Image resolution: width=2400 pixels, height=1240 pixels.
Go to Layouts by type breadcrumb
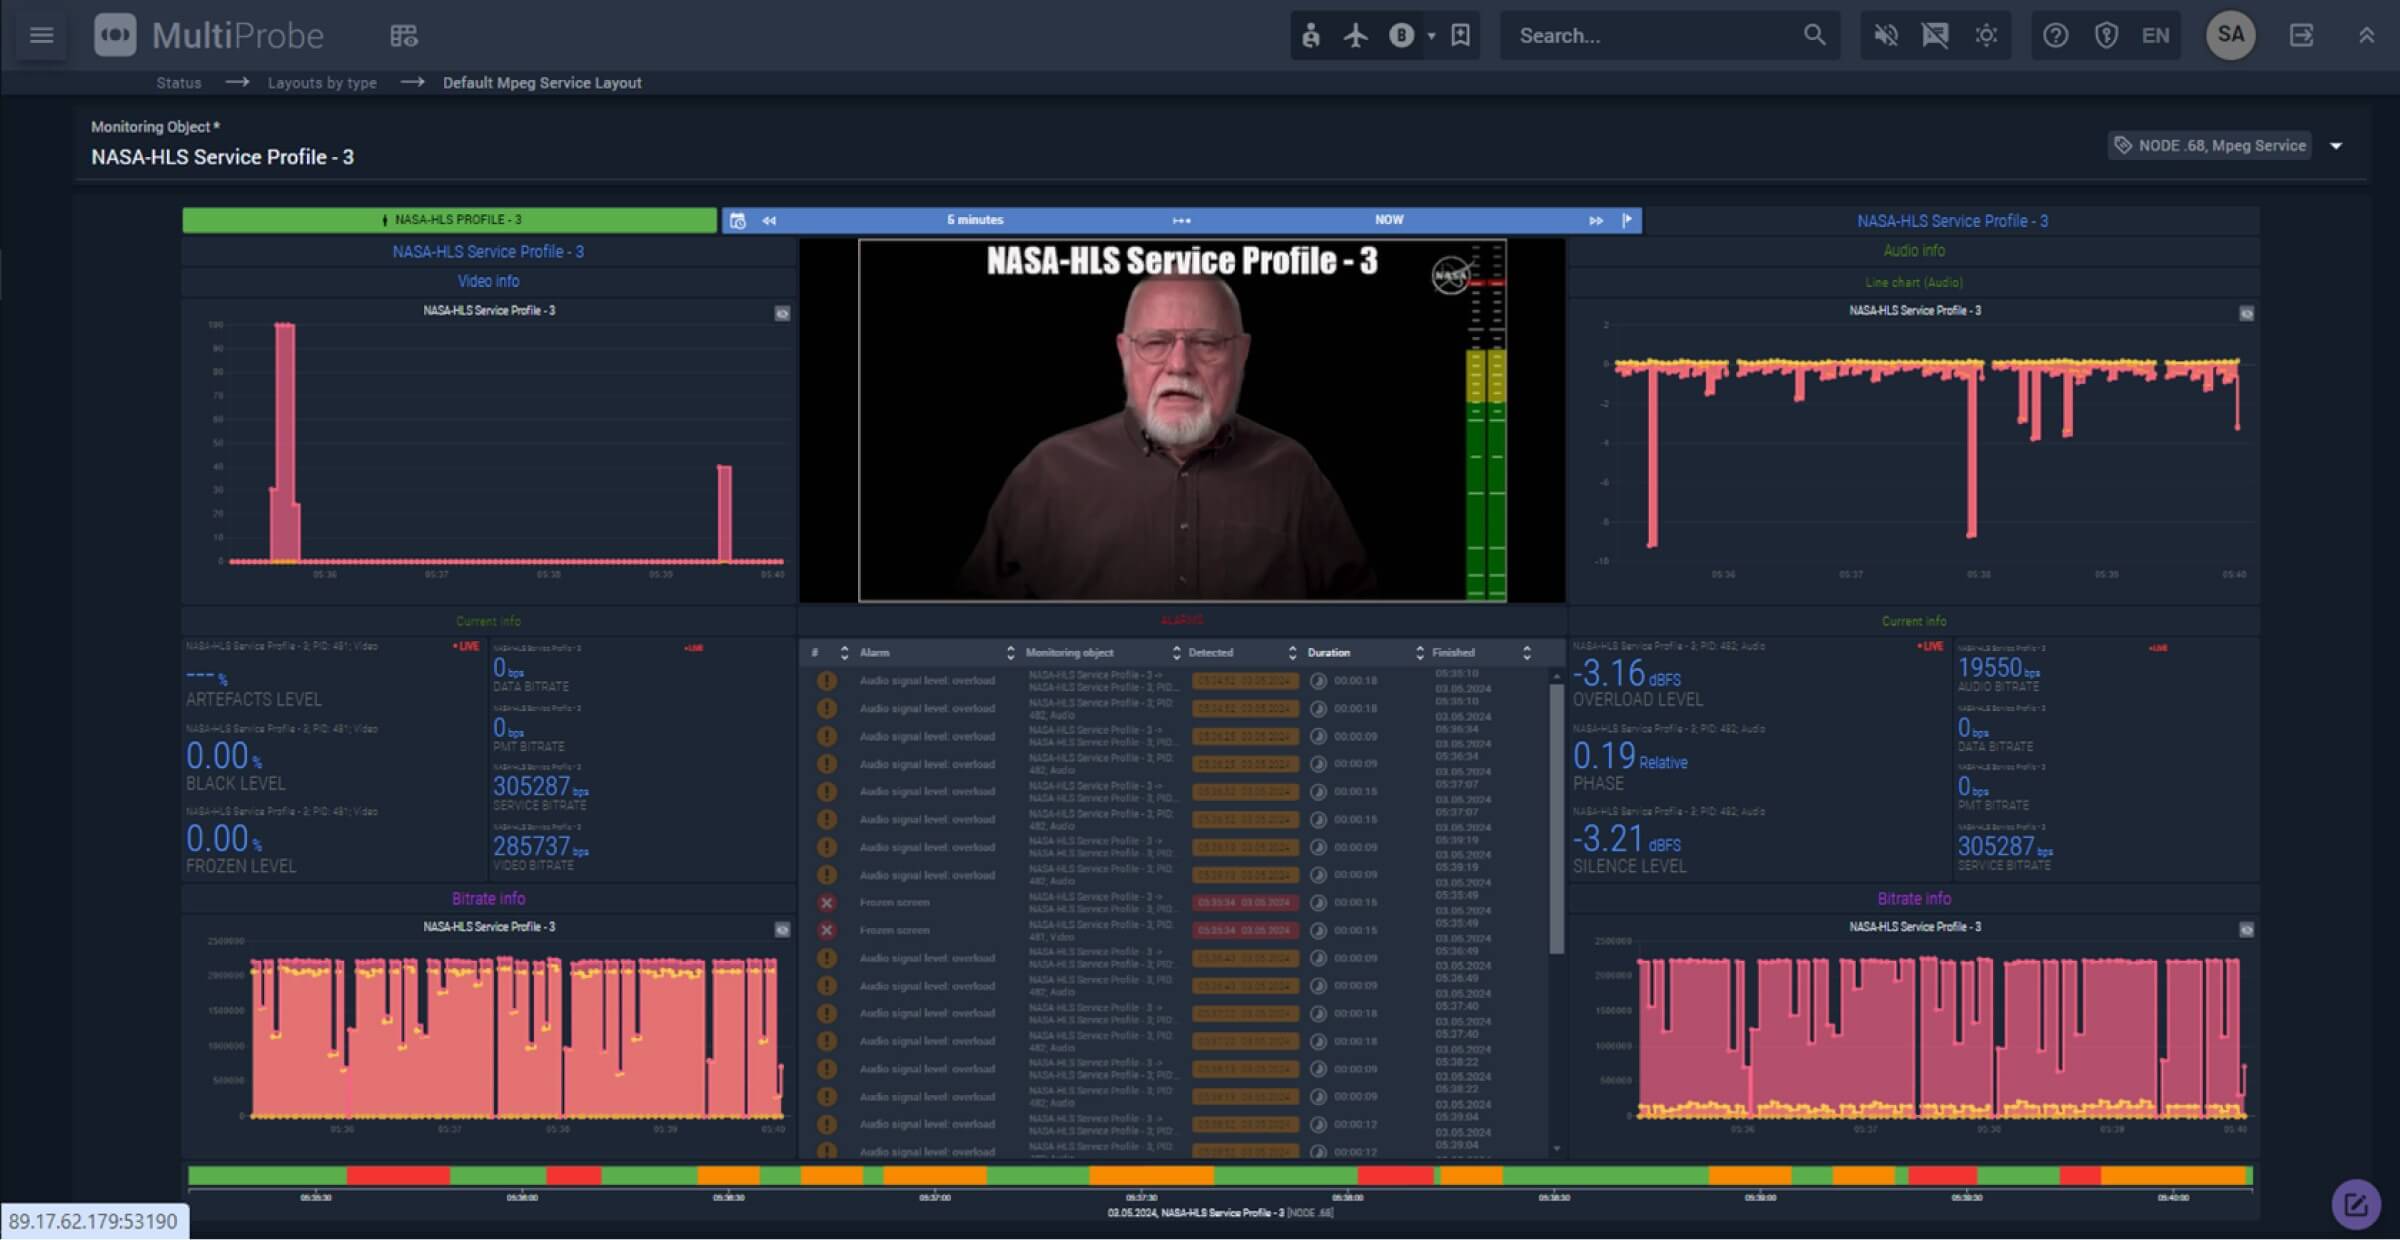322,83
